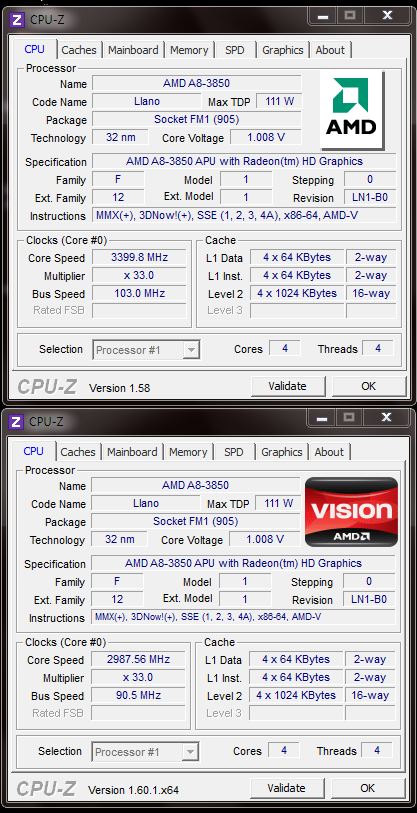Click the Core Voltage value in the version 1.58 window
The image size is (417, 813).
(266, 137)
